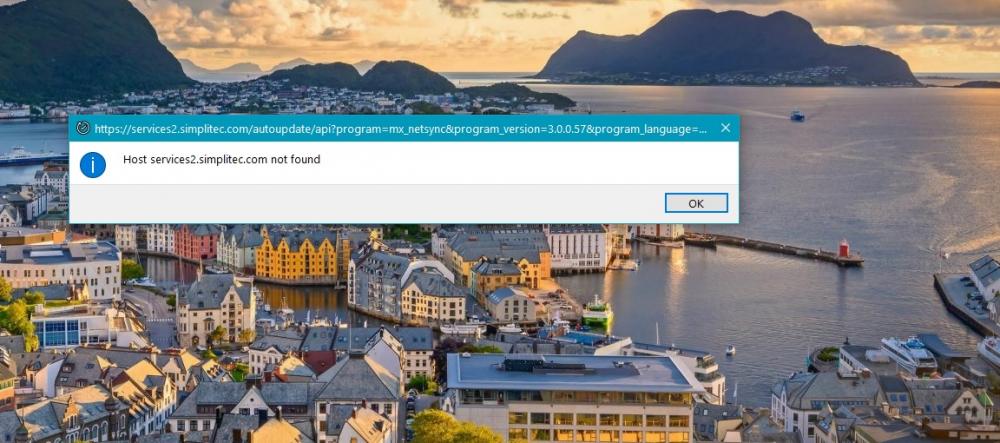Click the white yacht docked at right

click(909, 354)
